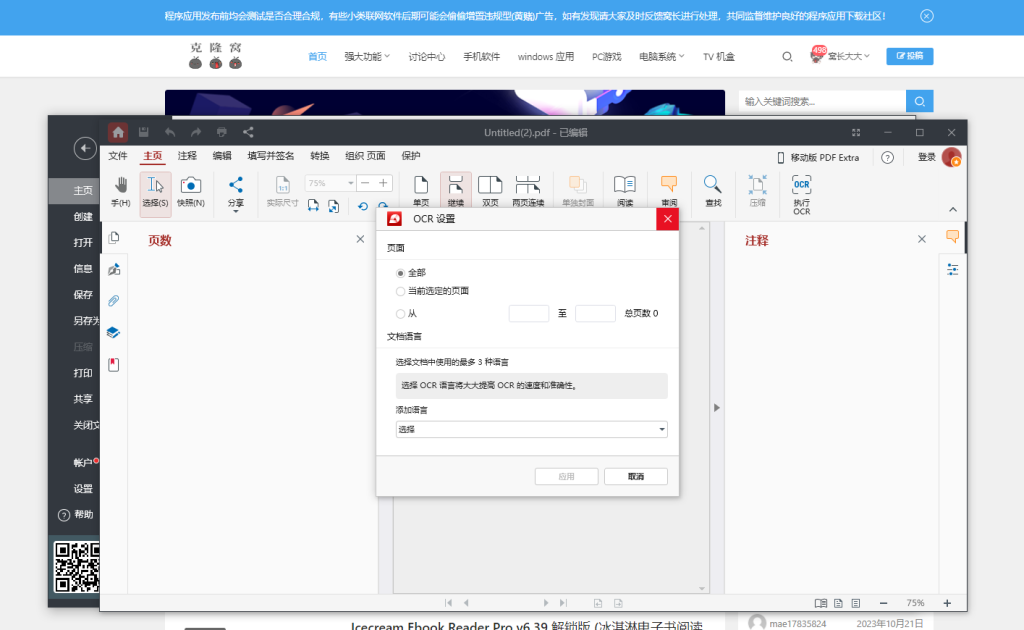1024x630 pixels.
Task: Click the Perform OCR (执行OCR) button
Action: tap(801, 195)
